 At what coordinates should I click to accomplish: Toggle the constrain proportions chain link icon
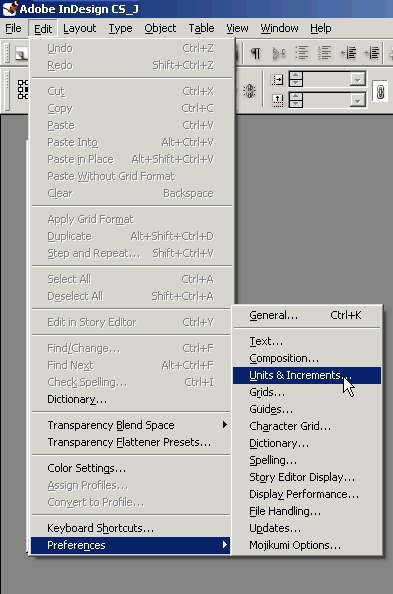tap(380, 92)
